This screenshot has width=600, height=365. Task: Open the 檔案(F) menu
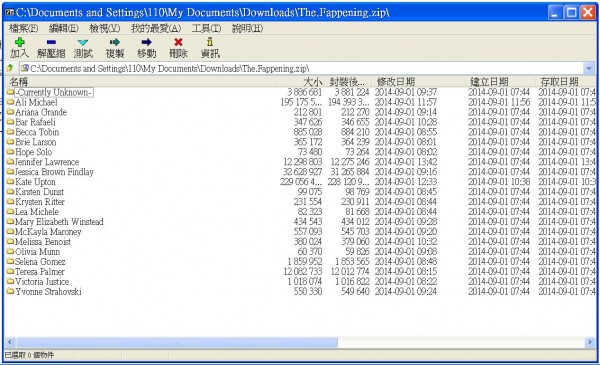[23, 28]
